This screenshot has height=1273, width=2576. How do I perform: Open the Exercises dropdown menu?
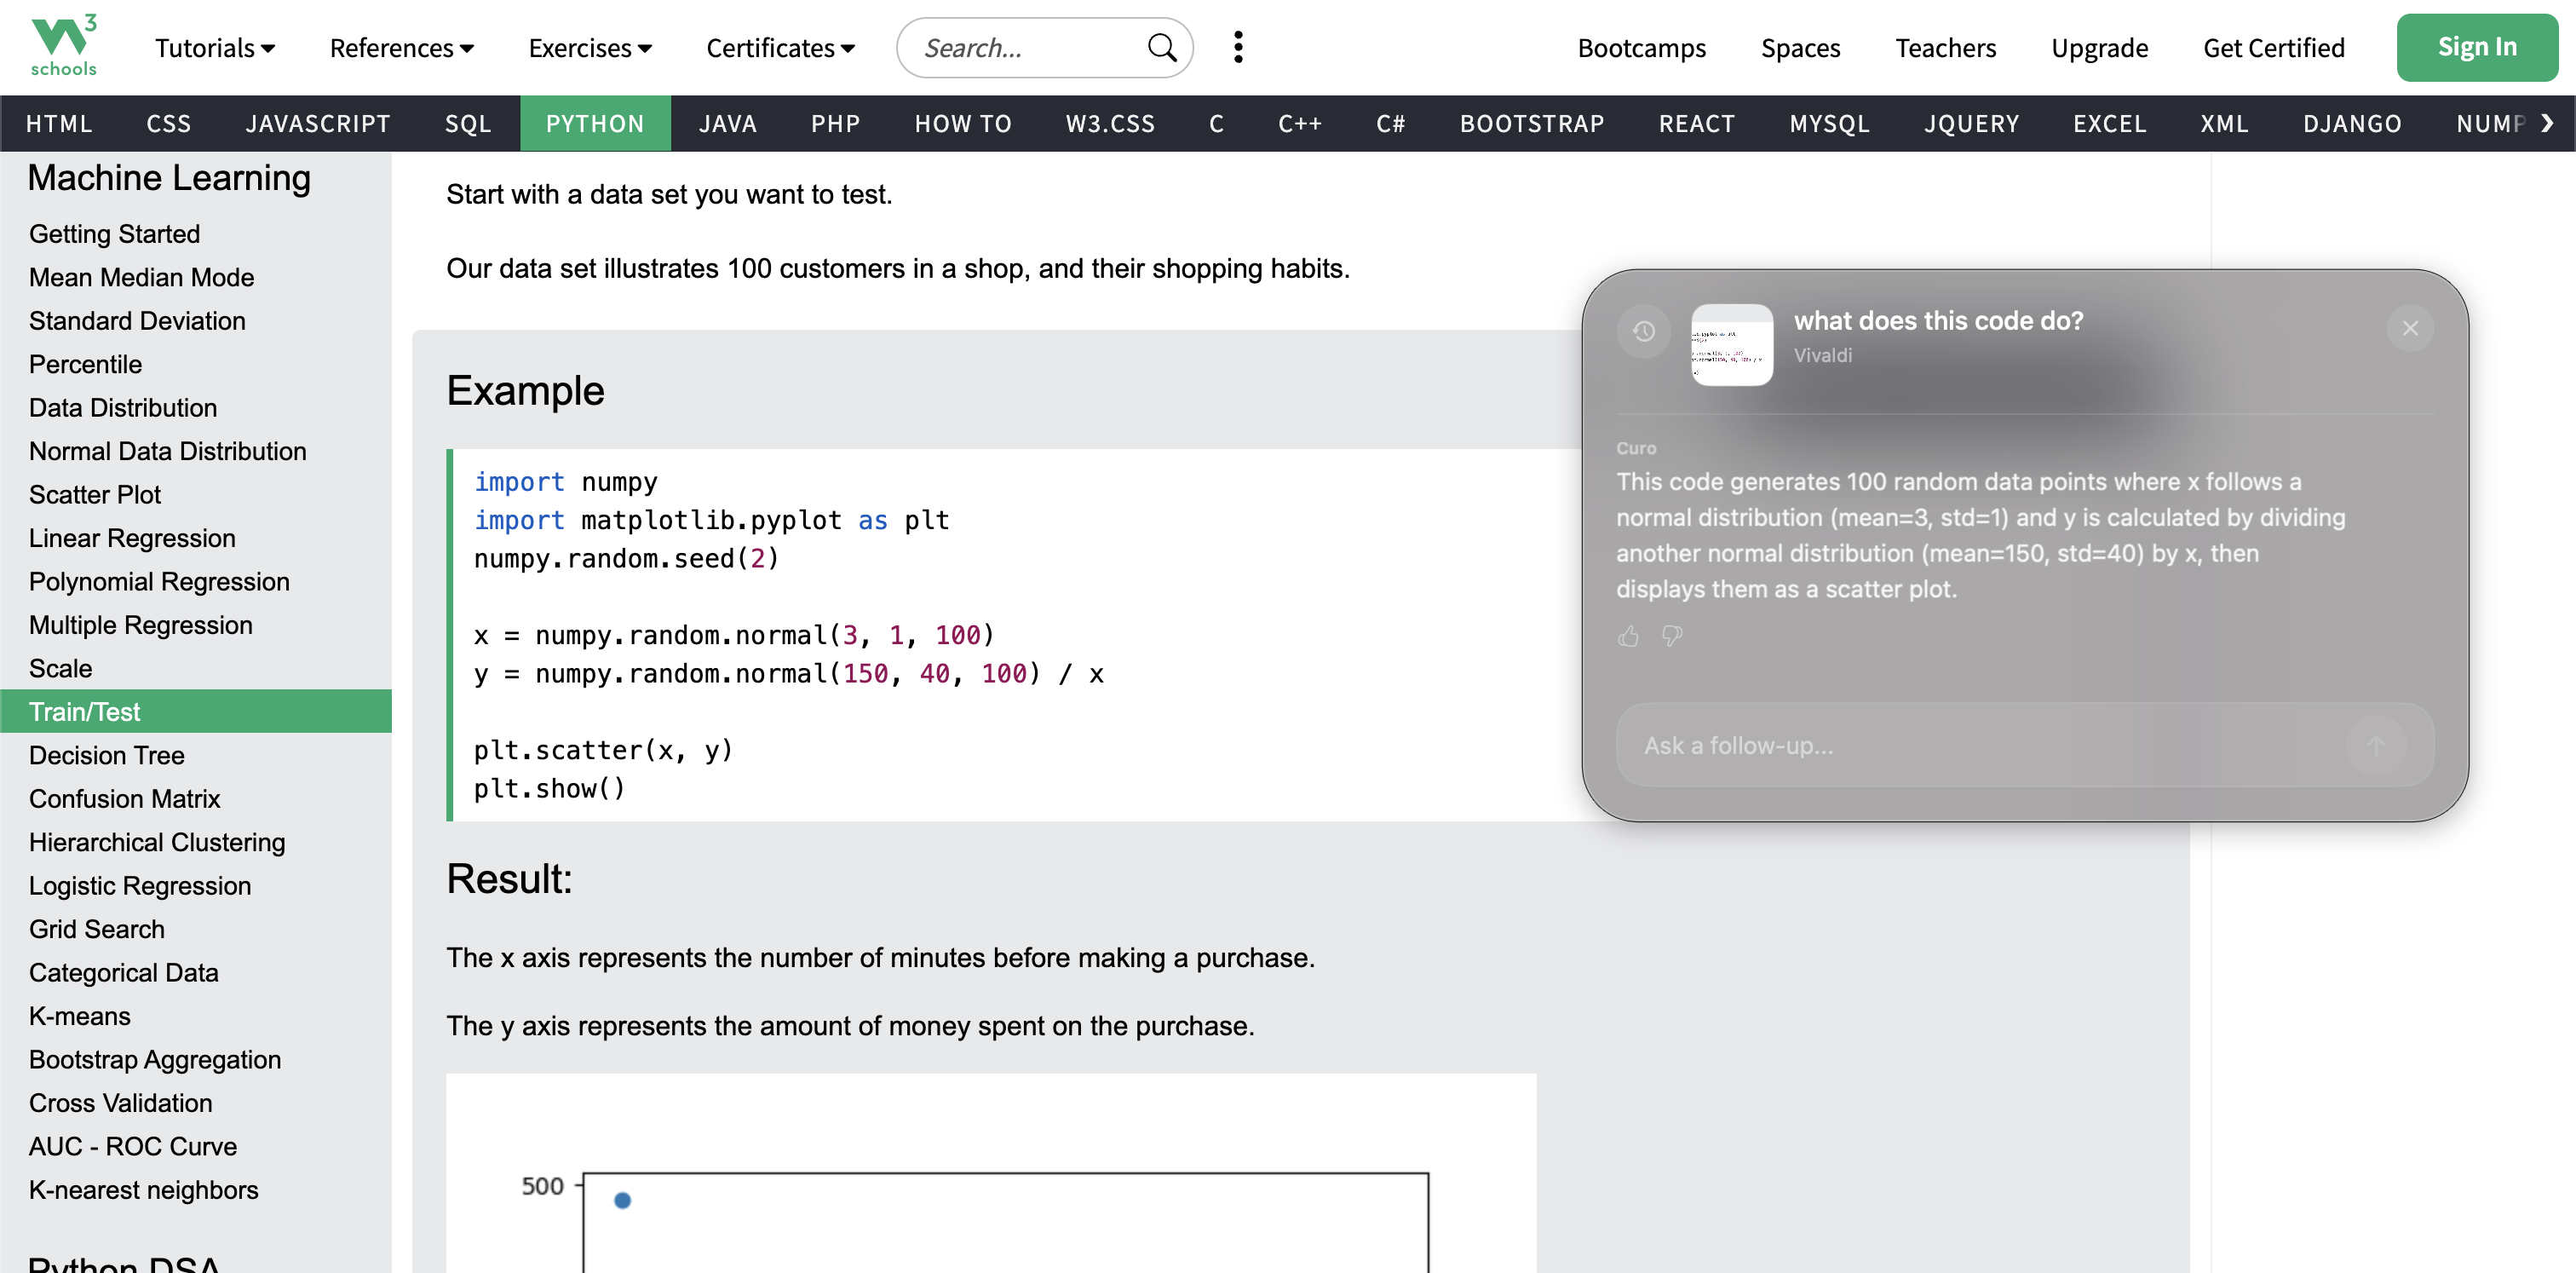[589, 48]
